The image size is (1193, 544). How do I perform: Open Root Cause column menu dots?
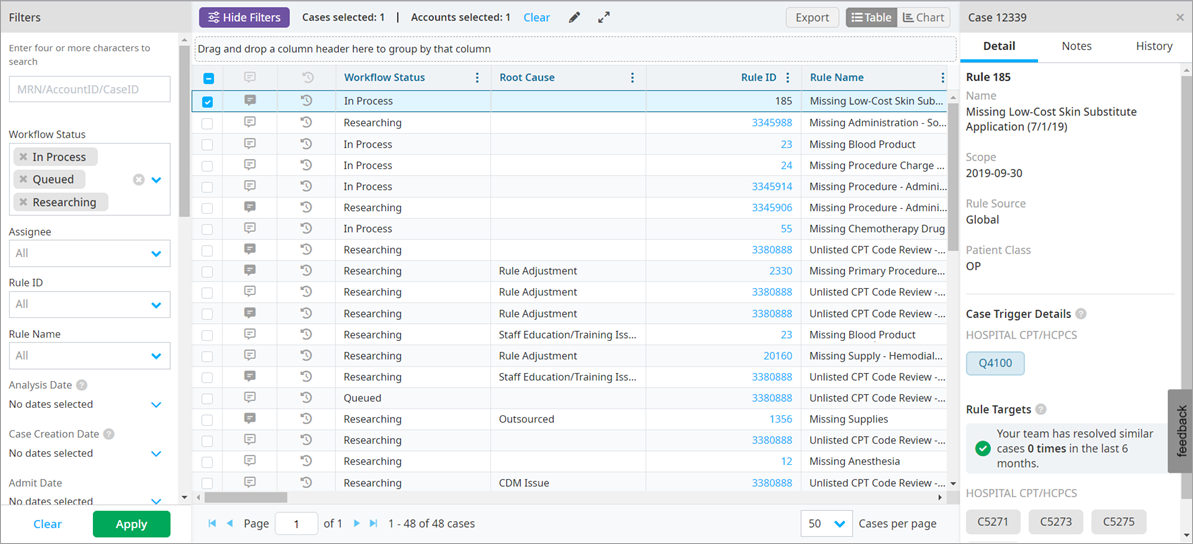[x=632, y=78]
